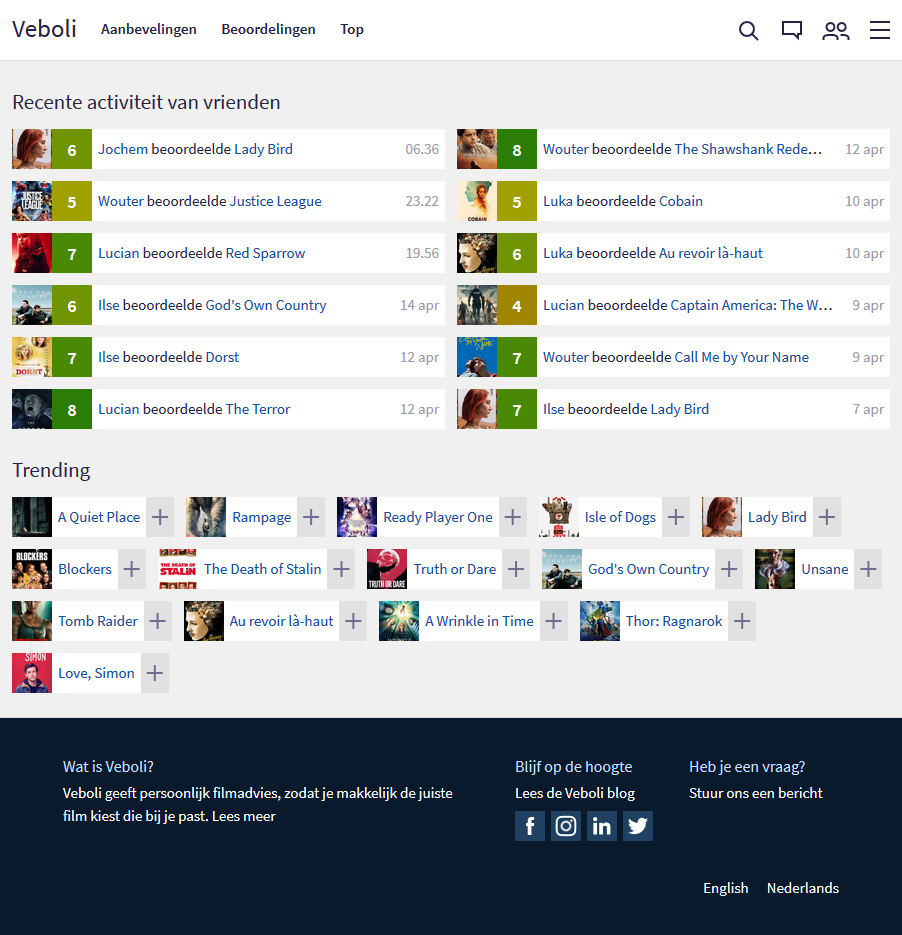
Task: Go to Aanbevelingen in the top navigation
Action: pyautogui.click(x=148, y=29)
